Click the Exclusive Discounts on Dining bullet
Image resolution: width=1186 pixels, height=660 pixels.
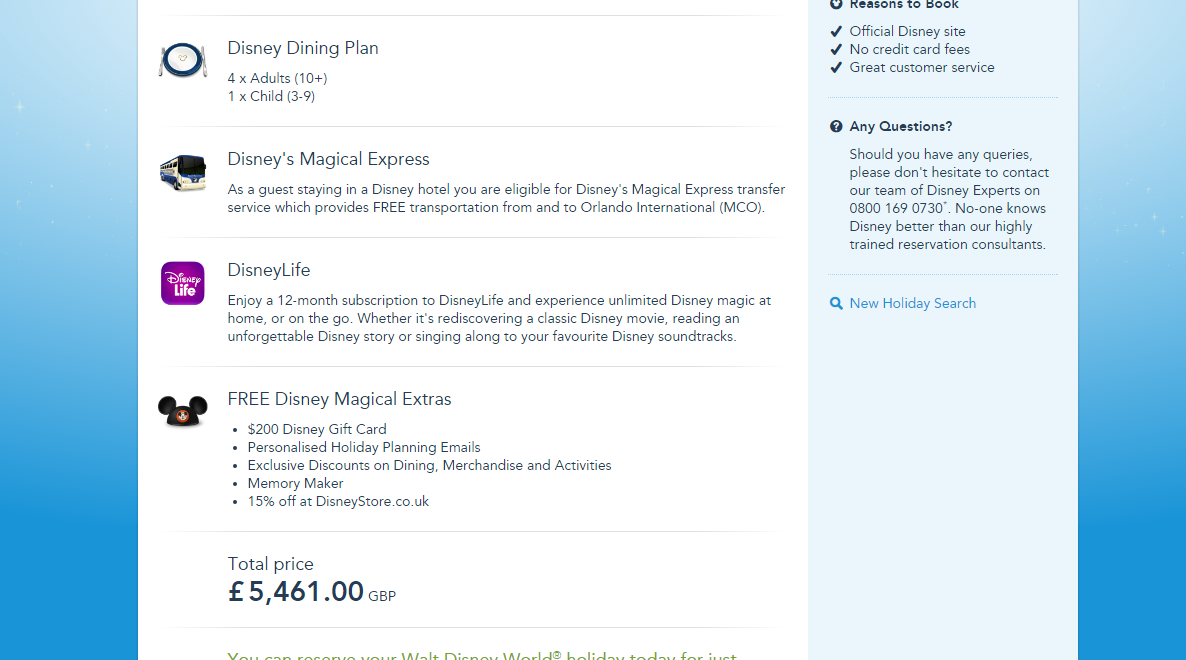pos(429,466)
